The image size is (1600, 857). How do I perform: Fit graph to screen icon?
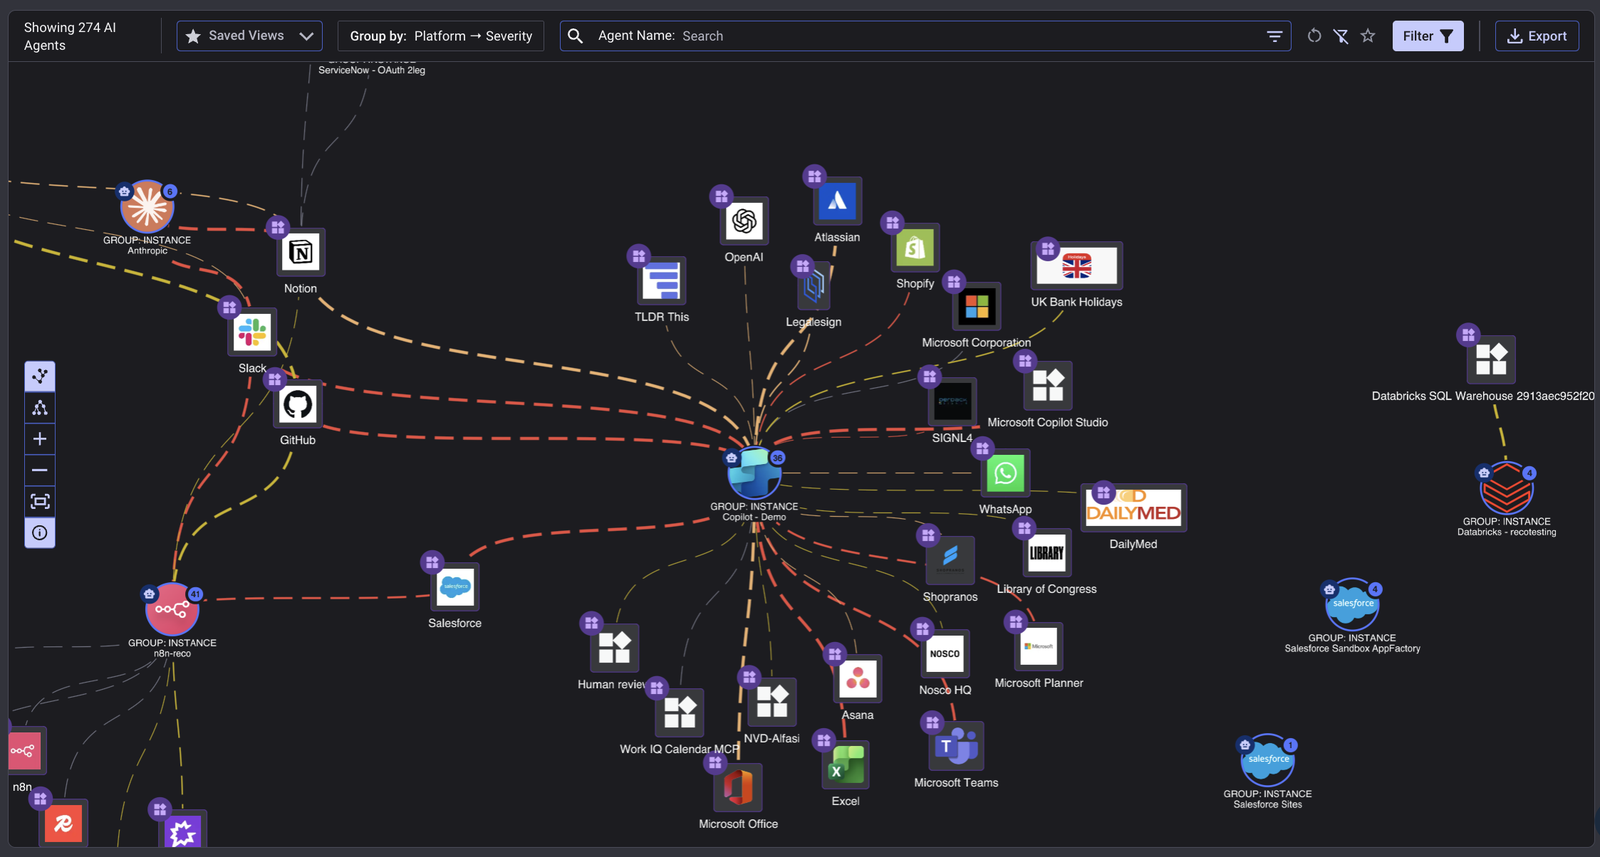click(x=40, y=501)
